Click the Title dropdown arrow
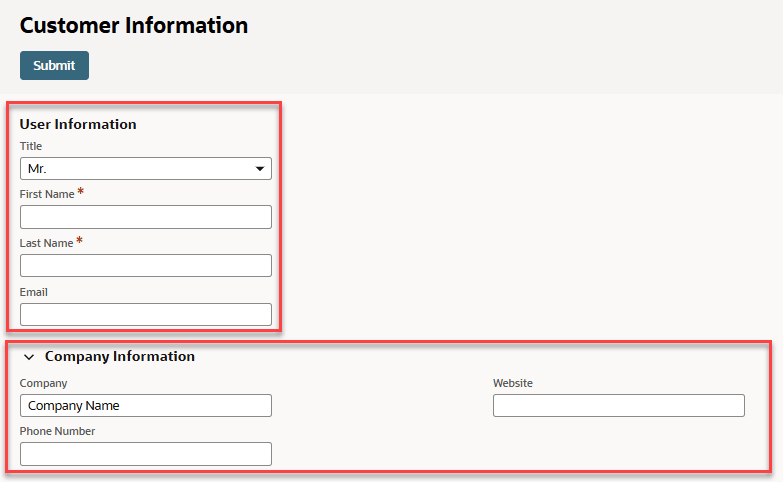783x482 pixels. pyautogui.click(x=260, y=169)
